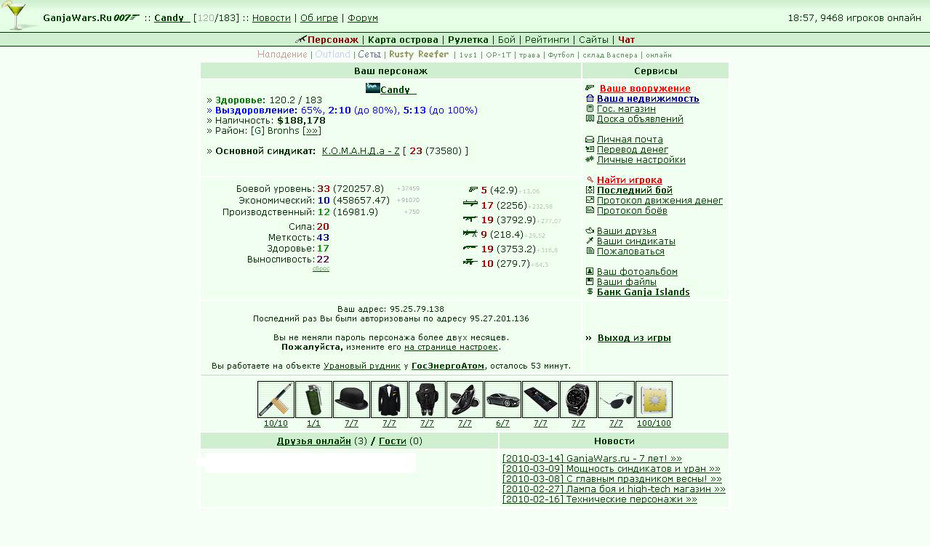Select the black shoes inventory item
The width and height of the screenshot is (930, 546).
[465, 400]
